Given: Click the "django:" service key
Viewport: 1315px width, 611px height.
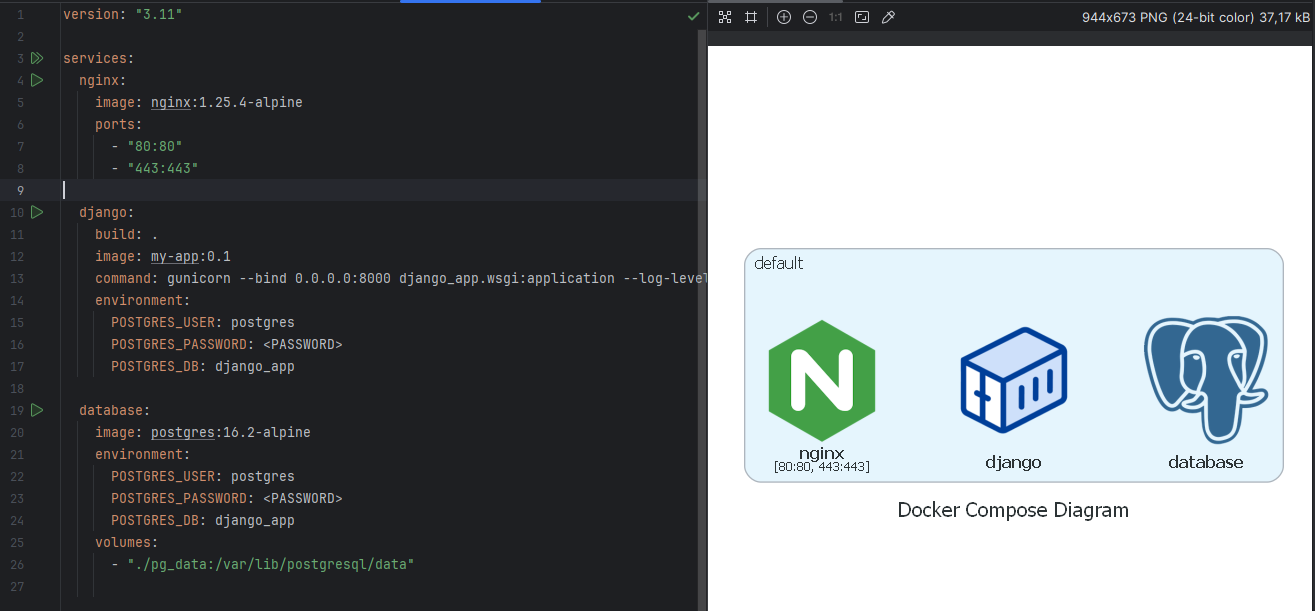Looking at the screenshot, I should coord(107,212).
